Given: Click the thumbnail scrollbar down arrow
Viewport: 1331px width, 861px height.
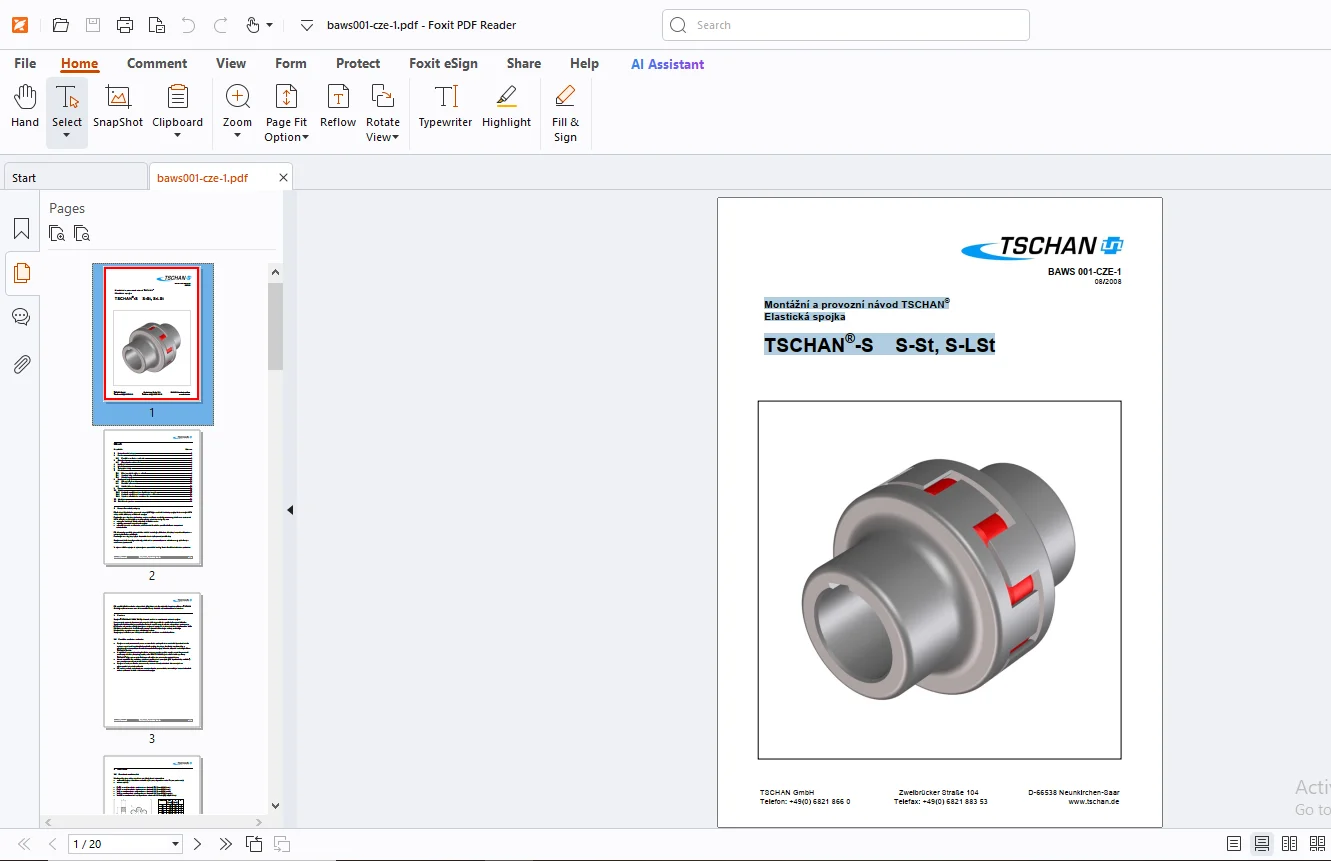Looking at the screenshot, I should (x=275, y=806).
